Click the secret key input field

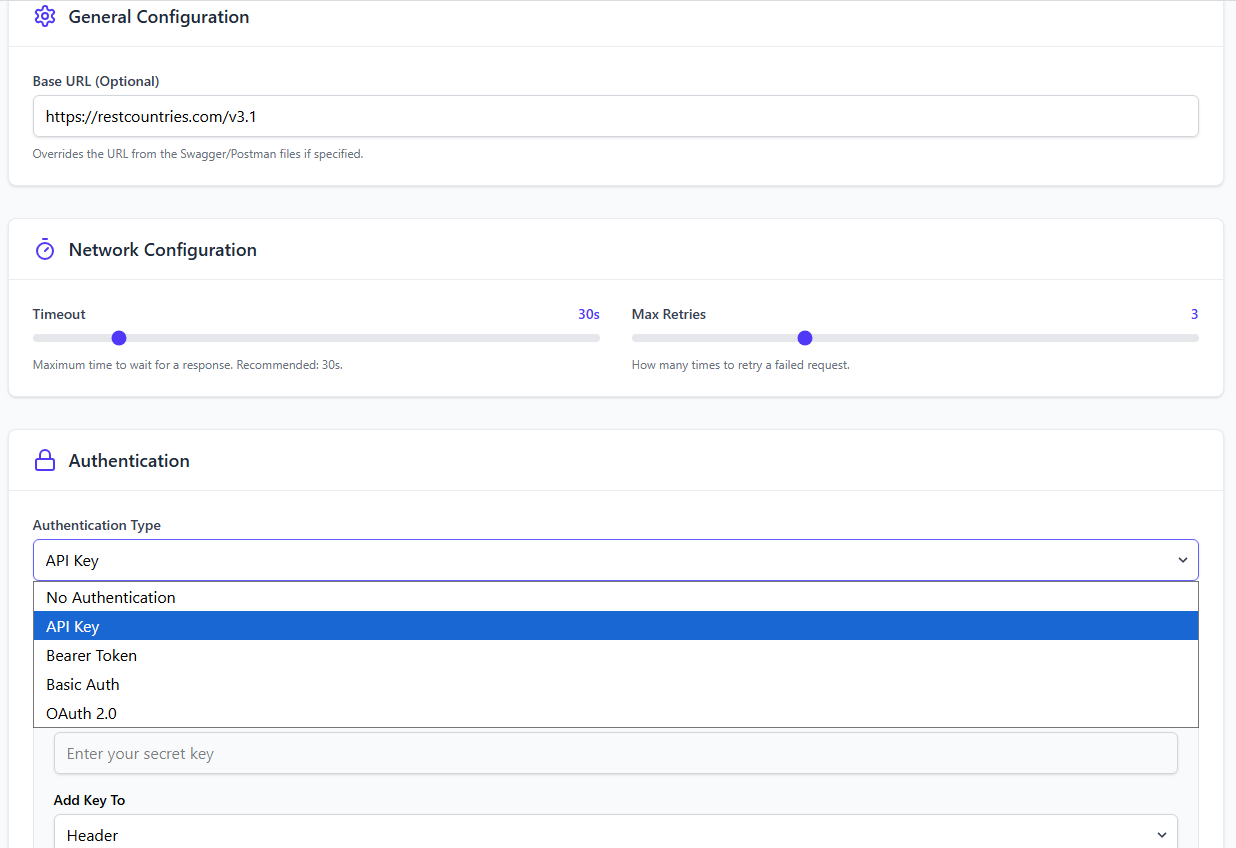click(615, 754)
